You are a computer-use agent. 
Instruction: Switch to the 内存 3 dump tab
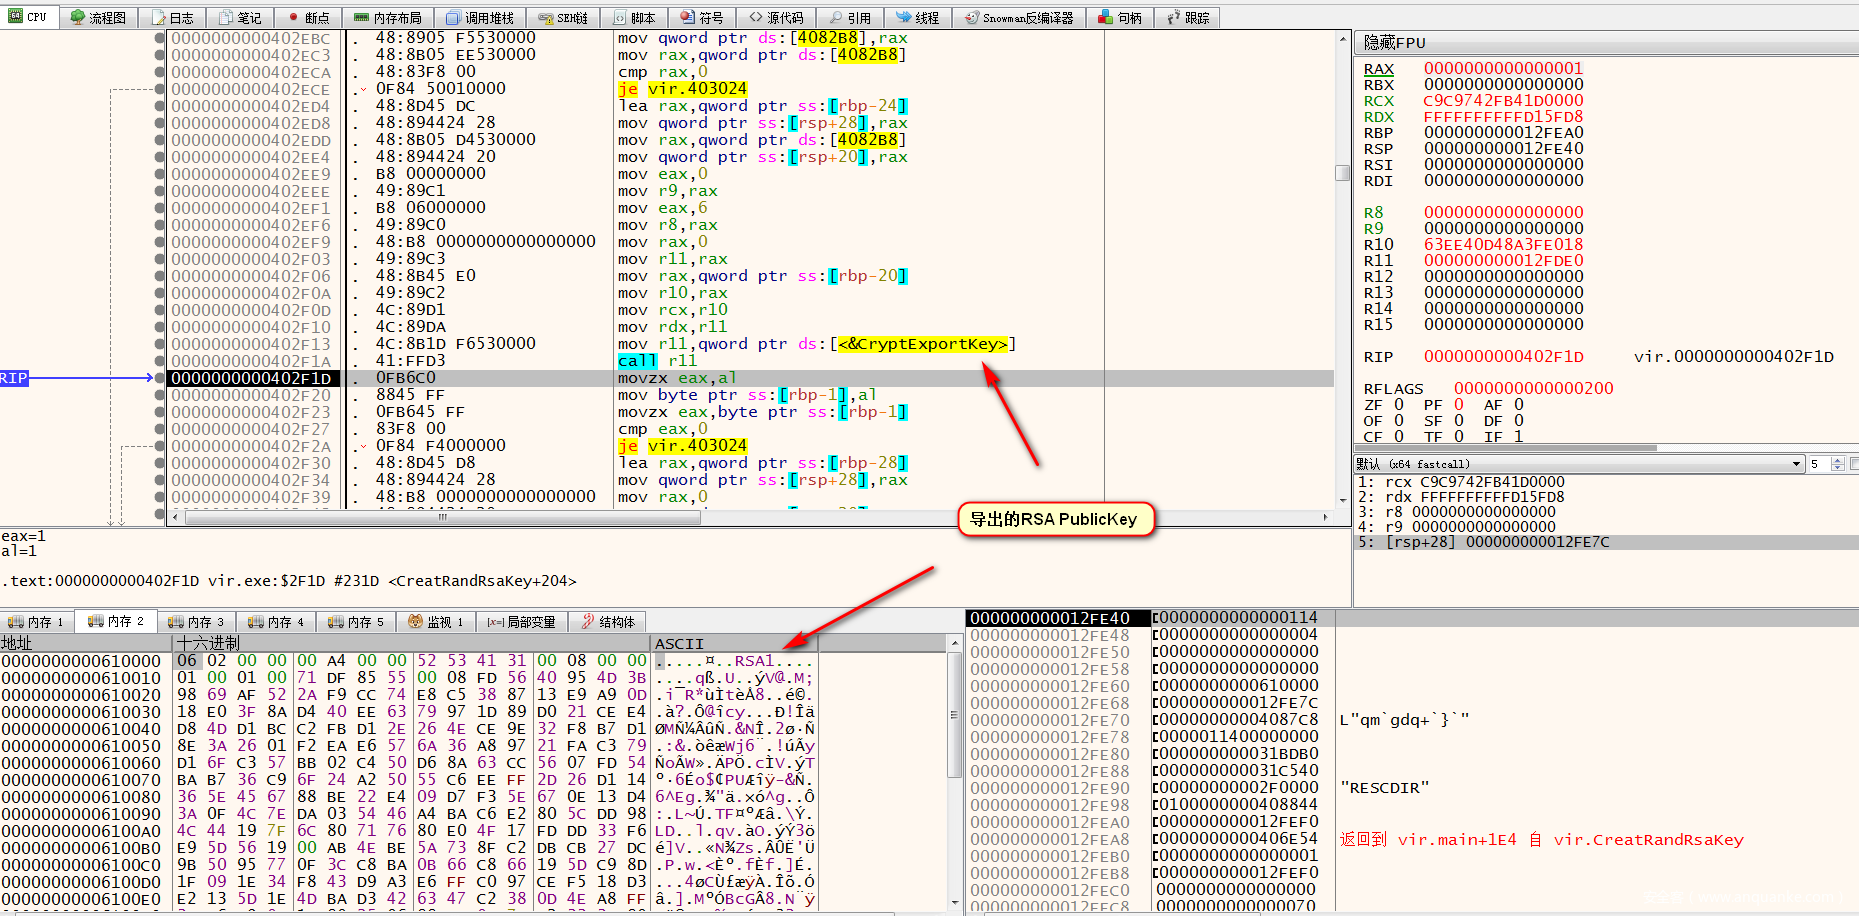click(x=196, y=622)
